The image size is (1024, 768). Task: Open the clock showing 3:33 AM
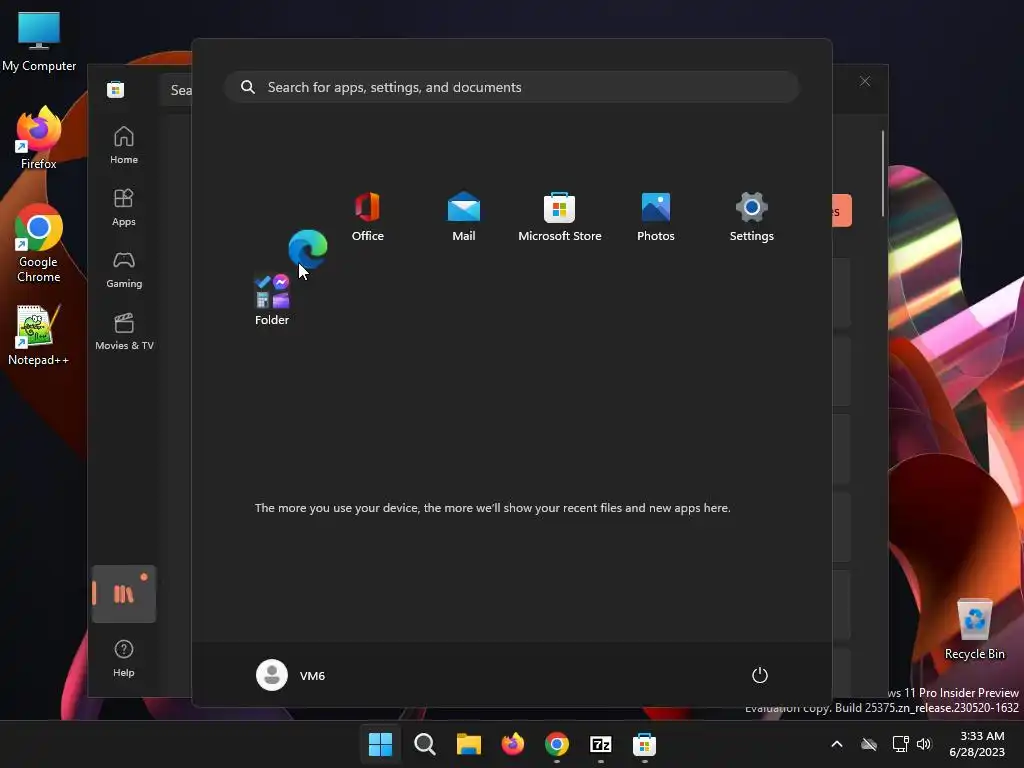point(977,744)
